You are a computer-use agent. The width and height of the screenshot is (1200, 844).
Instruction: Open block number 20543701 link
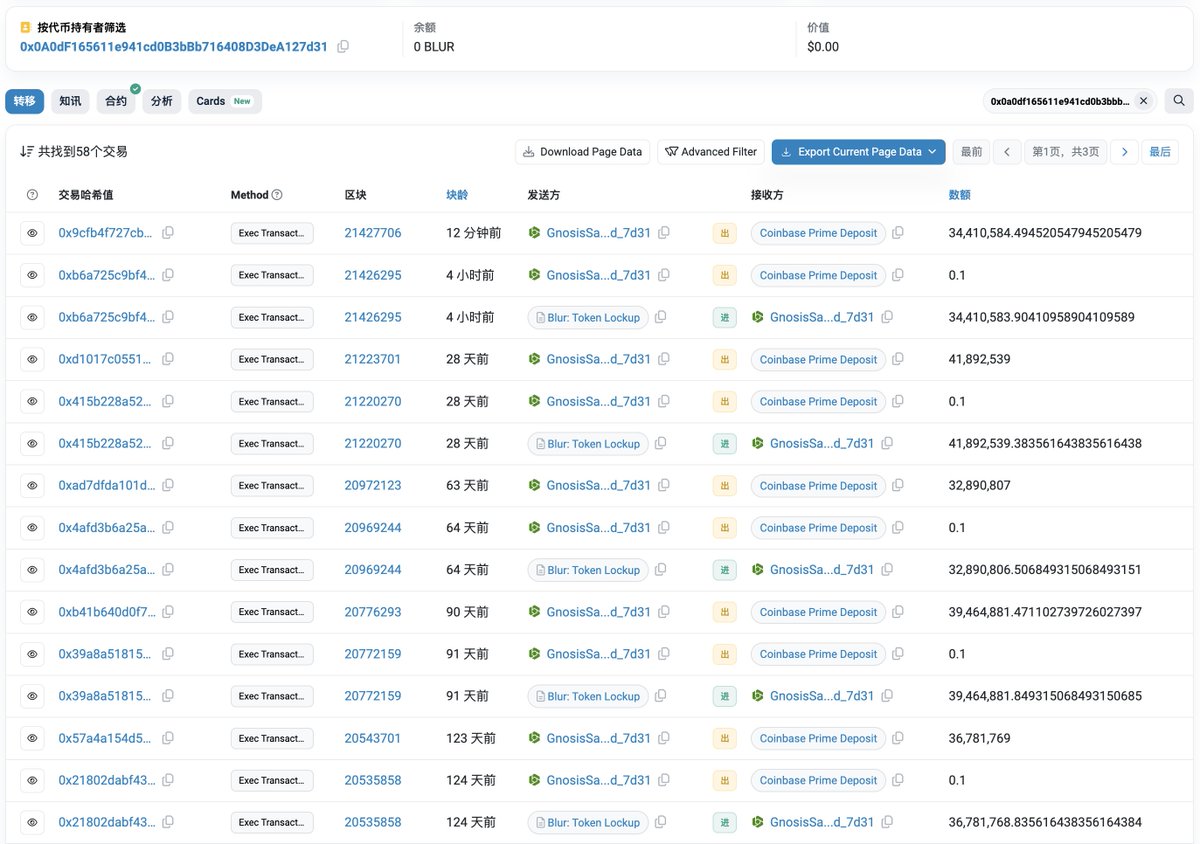tap(373, 738)
